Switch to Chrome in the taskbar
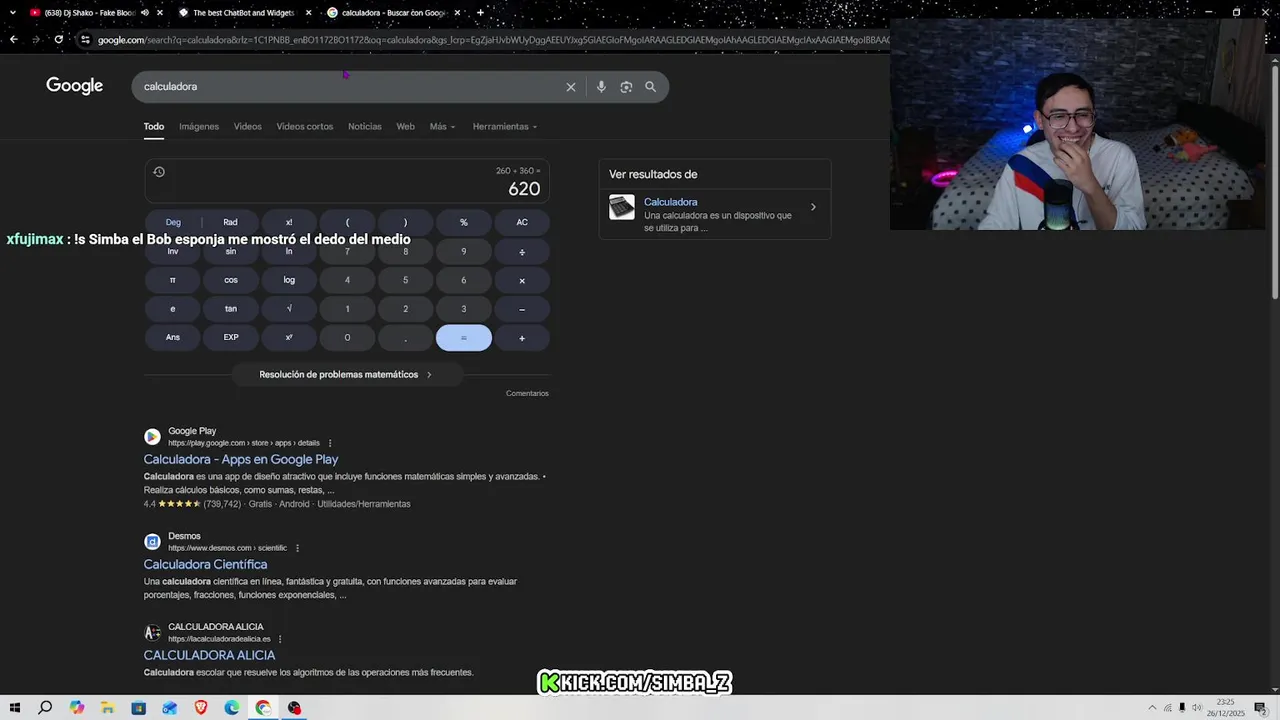The width and height of the screenshot is (1280, 720). 263,708
